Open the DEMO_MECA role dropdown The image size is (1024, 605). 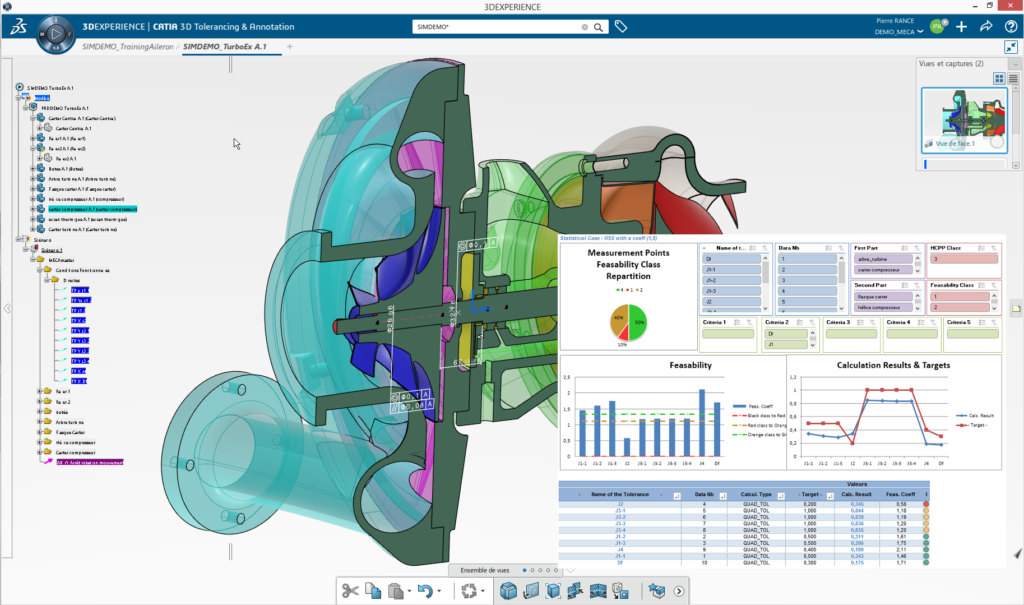(899, 31)
